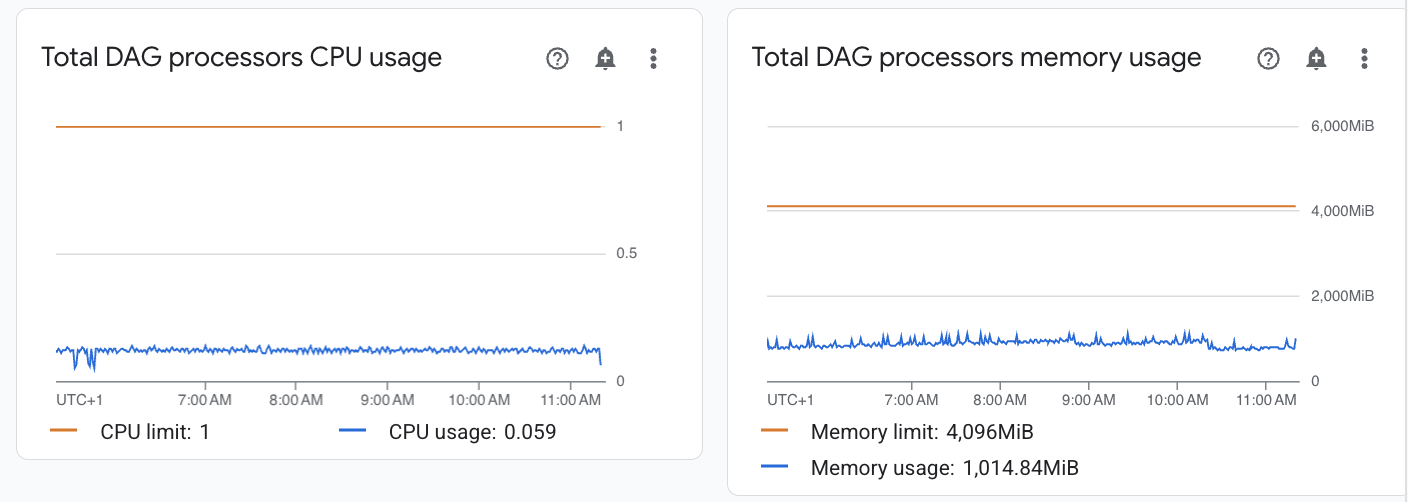Select 8:00 AM marker on memory chart
Screen dimensions: 1408x502
click(1000, 400)
